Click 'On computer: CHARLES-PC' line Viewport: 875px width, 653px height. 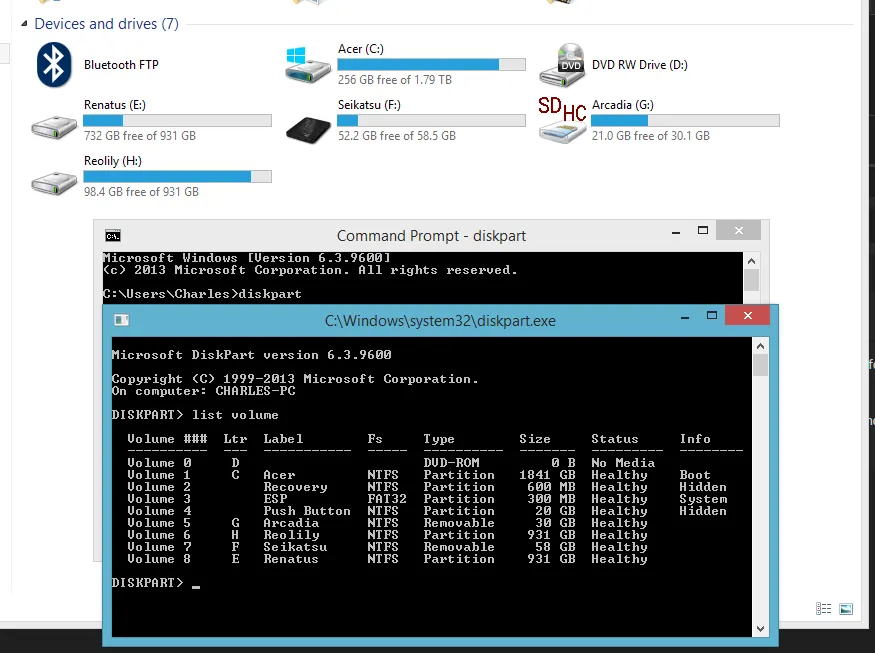[x=203, y=391]
